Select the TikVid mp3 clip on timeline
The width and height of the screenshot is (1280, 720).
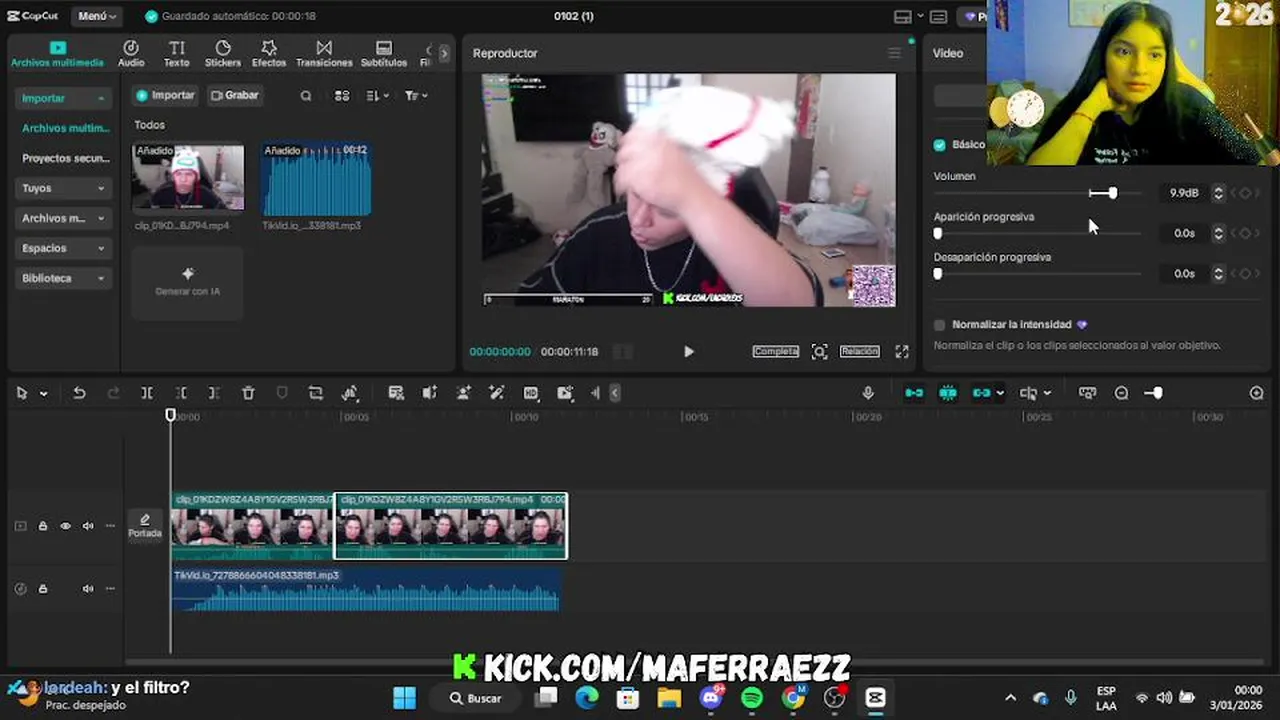click(x=365, y=589)
